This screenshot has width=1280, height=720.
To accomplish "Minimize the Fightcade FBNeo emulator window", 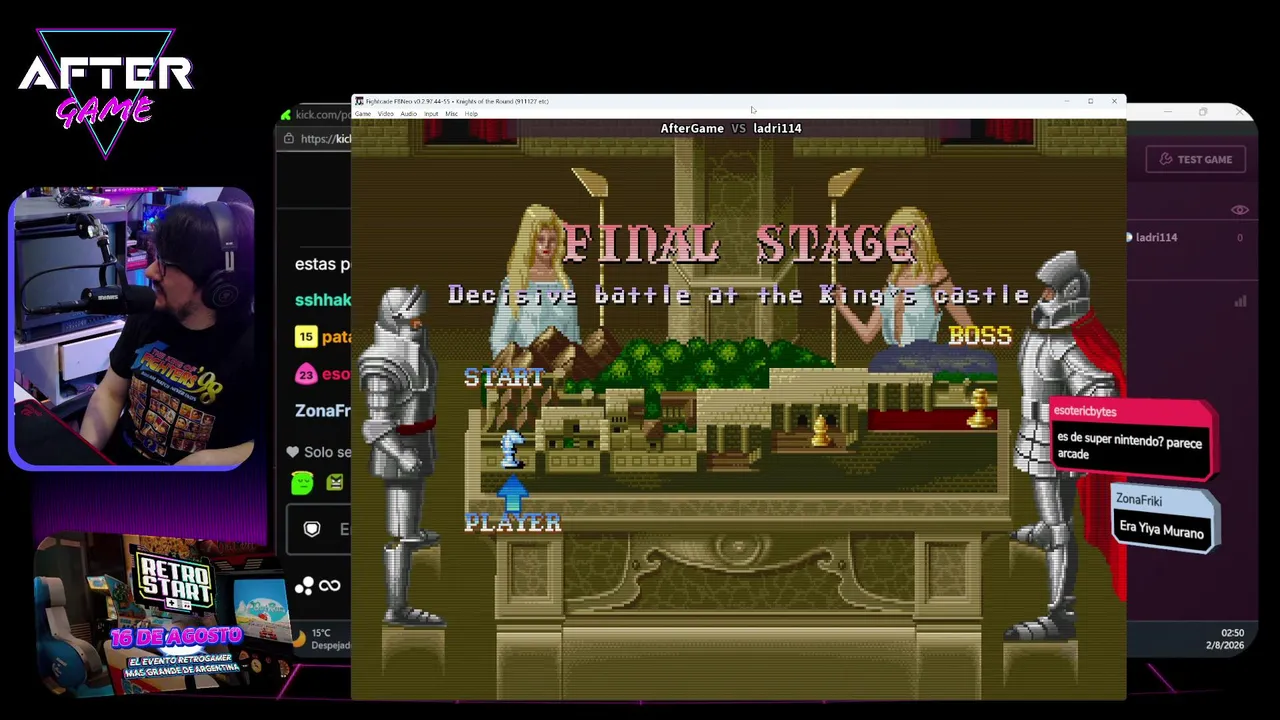I will (x=1066, y=101).
